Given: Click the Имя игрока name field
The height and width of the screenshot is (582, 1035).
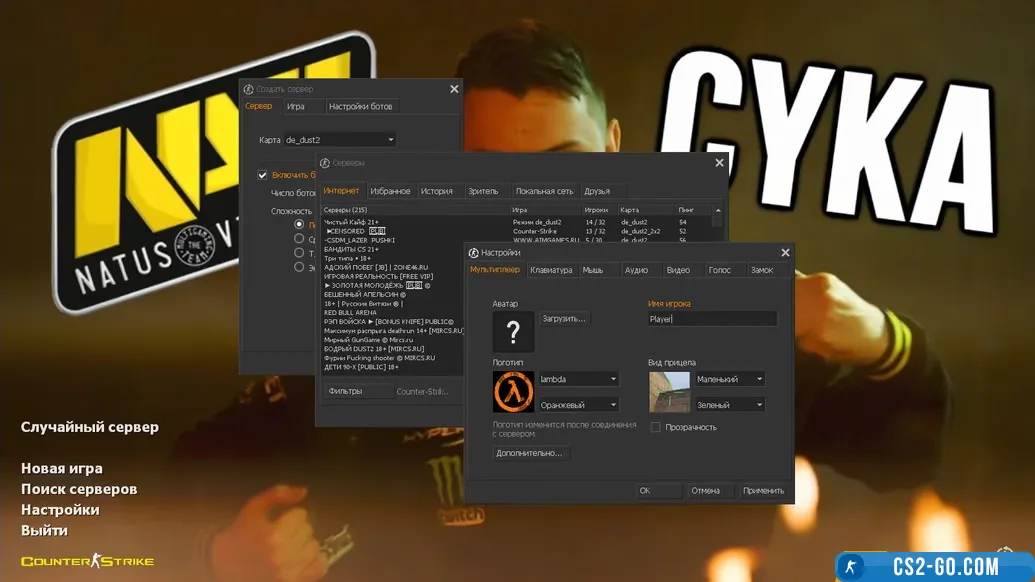Looking at the screenshot, I should pyautogui.click(x=712, y=319).
